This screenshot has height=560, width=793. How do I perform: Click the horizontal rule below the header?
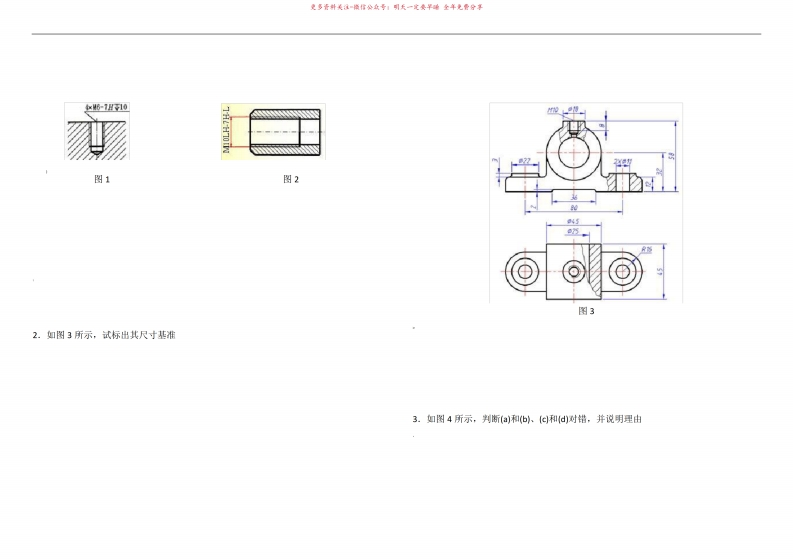pyautogui.click(x=397, y=34)
